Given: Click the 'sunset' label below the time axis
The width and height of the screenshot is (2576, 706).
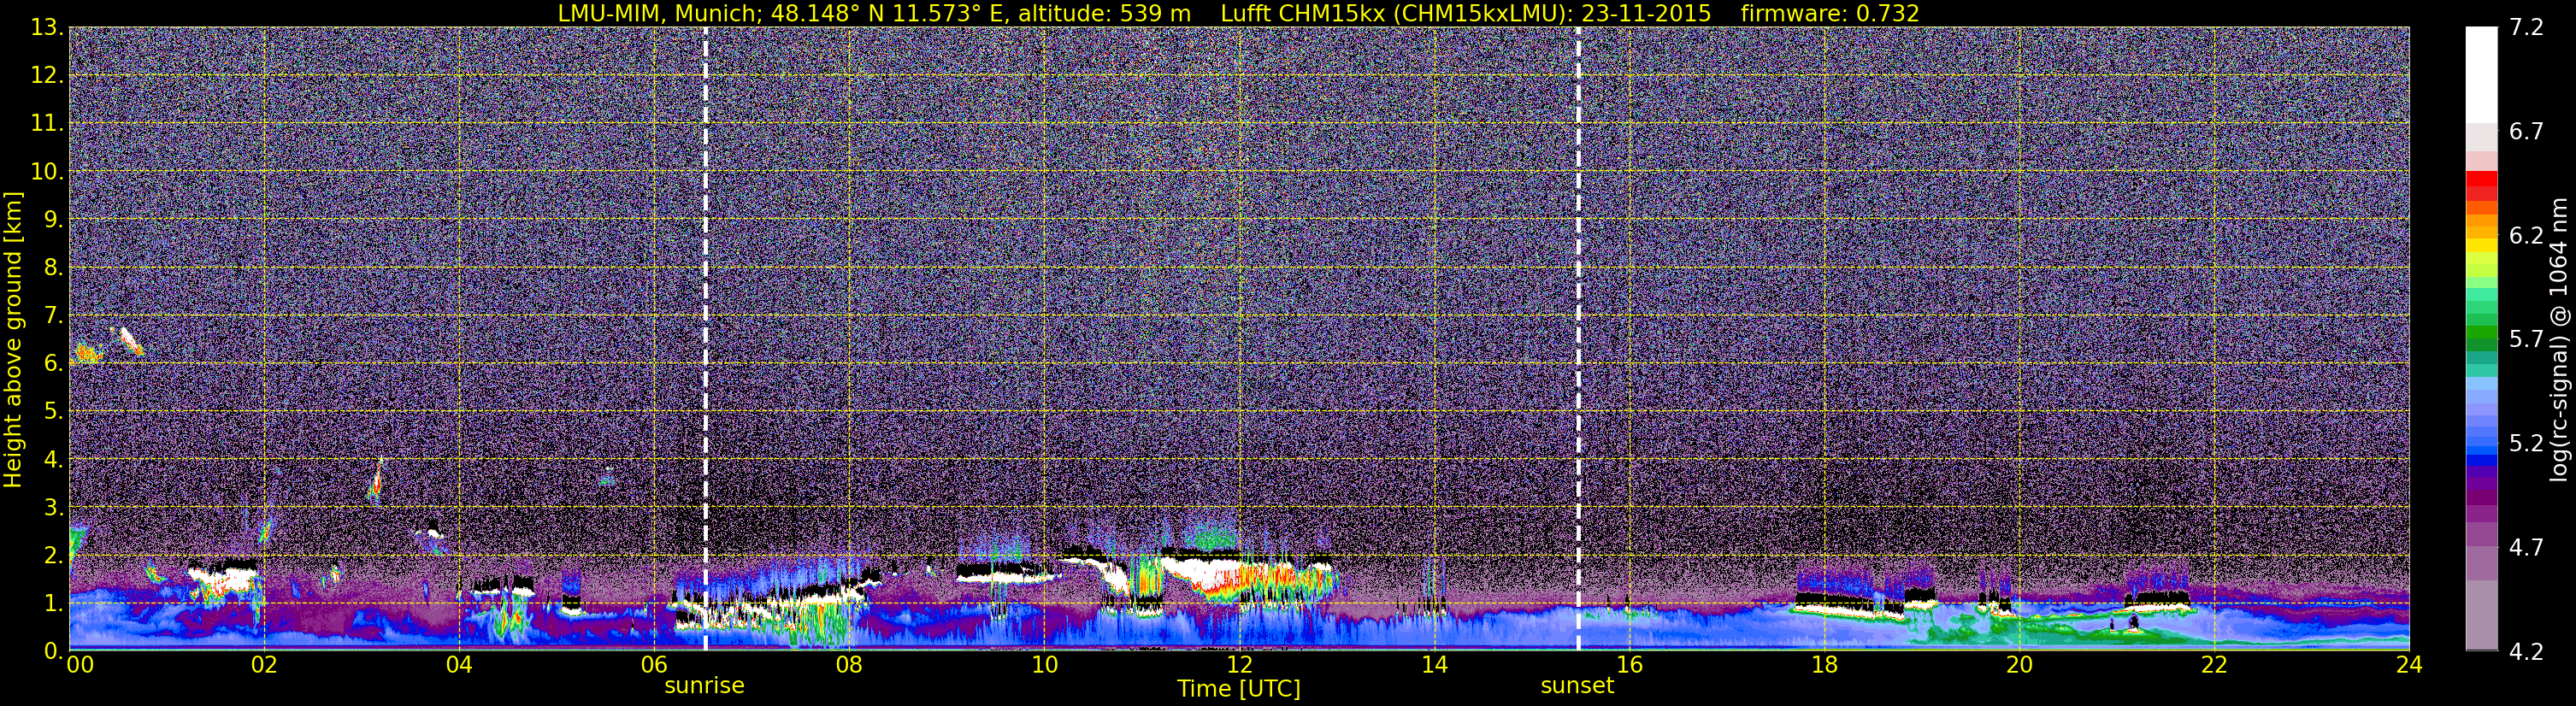Looking at the screenshot, I should (1577, 686).
